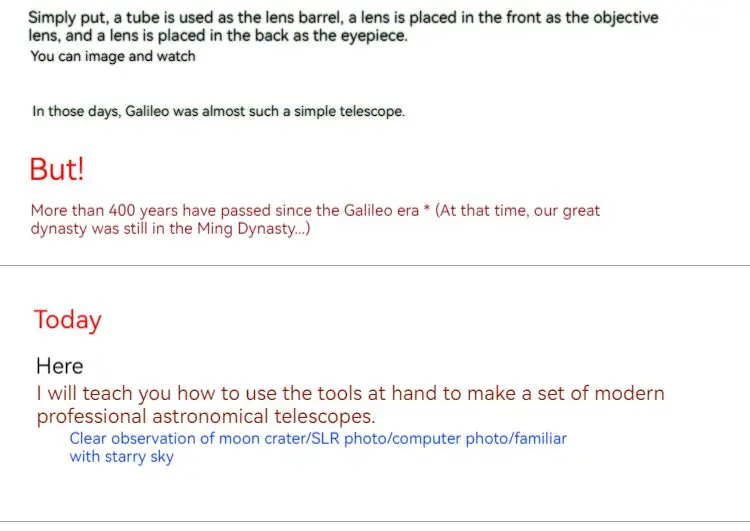The height and width of the screenshot is (531, 750).
Task: Click the sentence beginning "Simply put, a tube"
Action: (x=343, y=26)
